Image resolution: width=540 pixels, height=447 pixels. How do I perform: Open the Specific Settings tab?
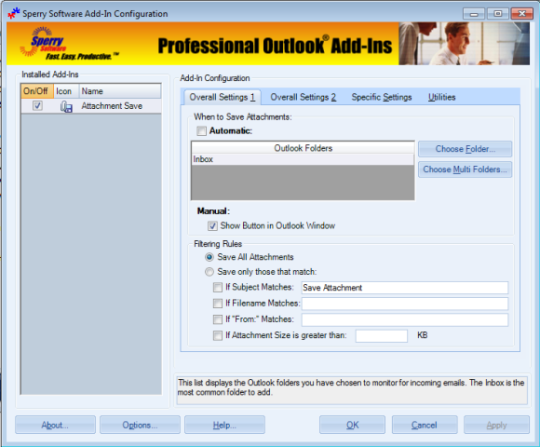[382, 97]
